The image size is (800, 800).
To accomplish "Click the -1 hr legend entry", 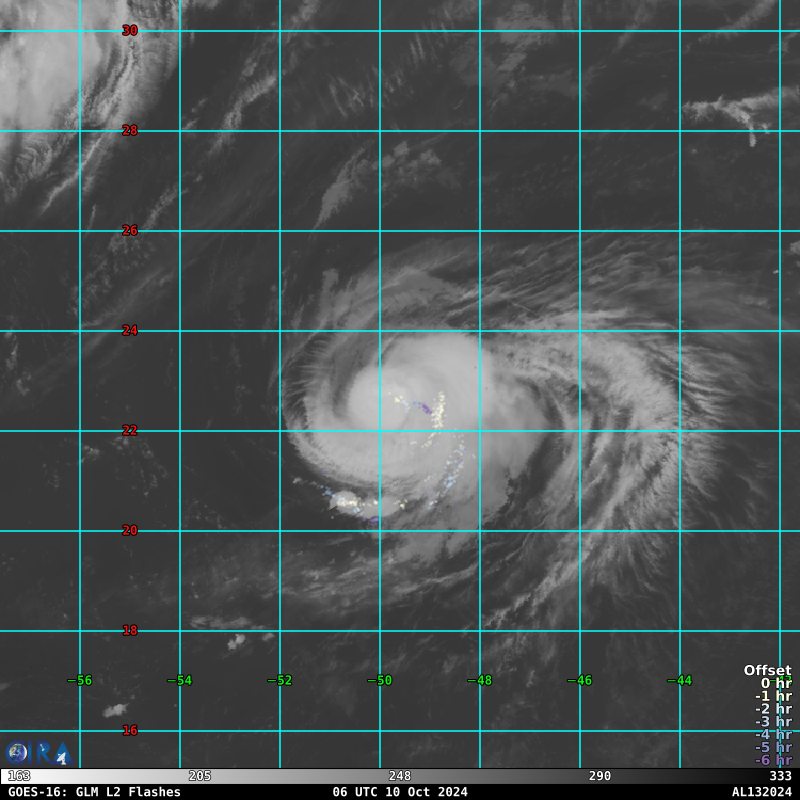I will 773,695.
